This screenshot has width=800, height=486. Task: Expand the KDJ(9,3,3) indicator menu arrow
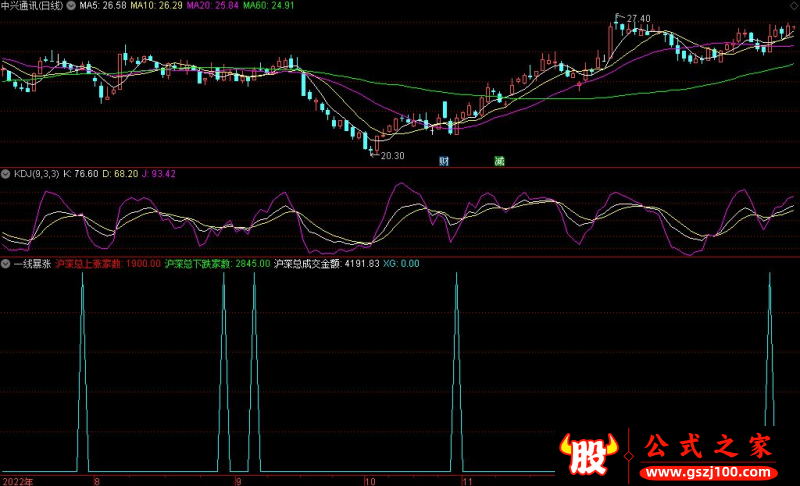tap(6, 174)
